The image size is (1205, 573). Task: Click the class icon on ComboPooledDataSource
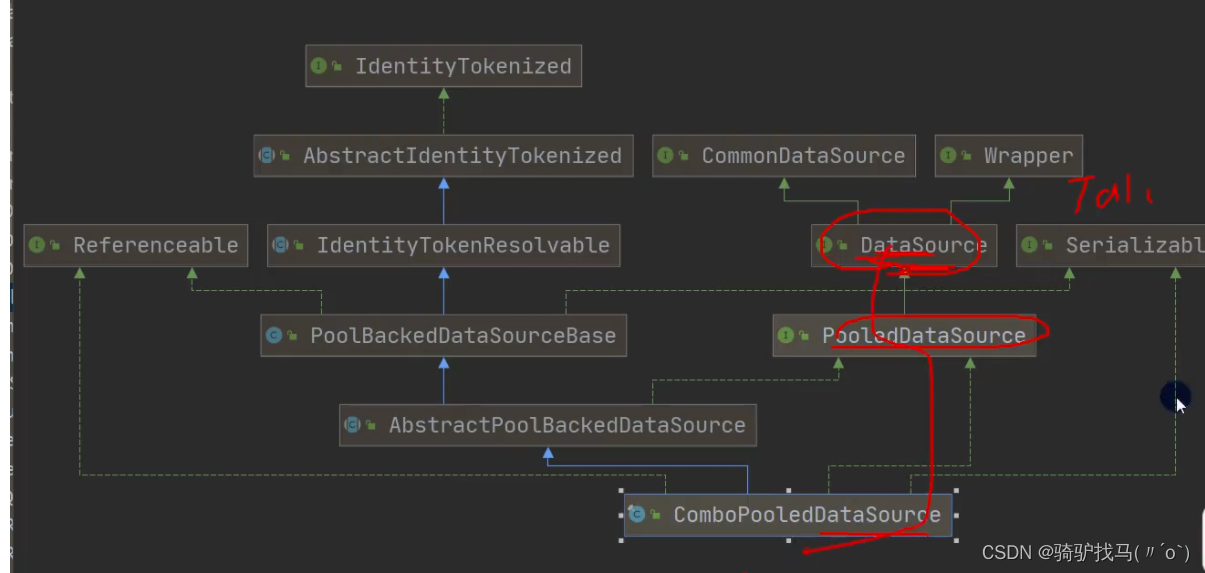coord(637,515)
